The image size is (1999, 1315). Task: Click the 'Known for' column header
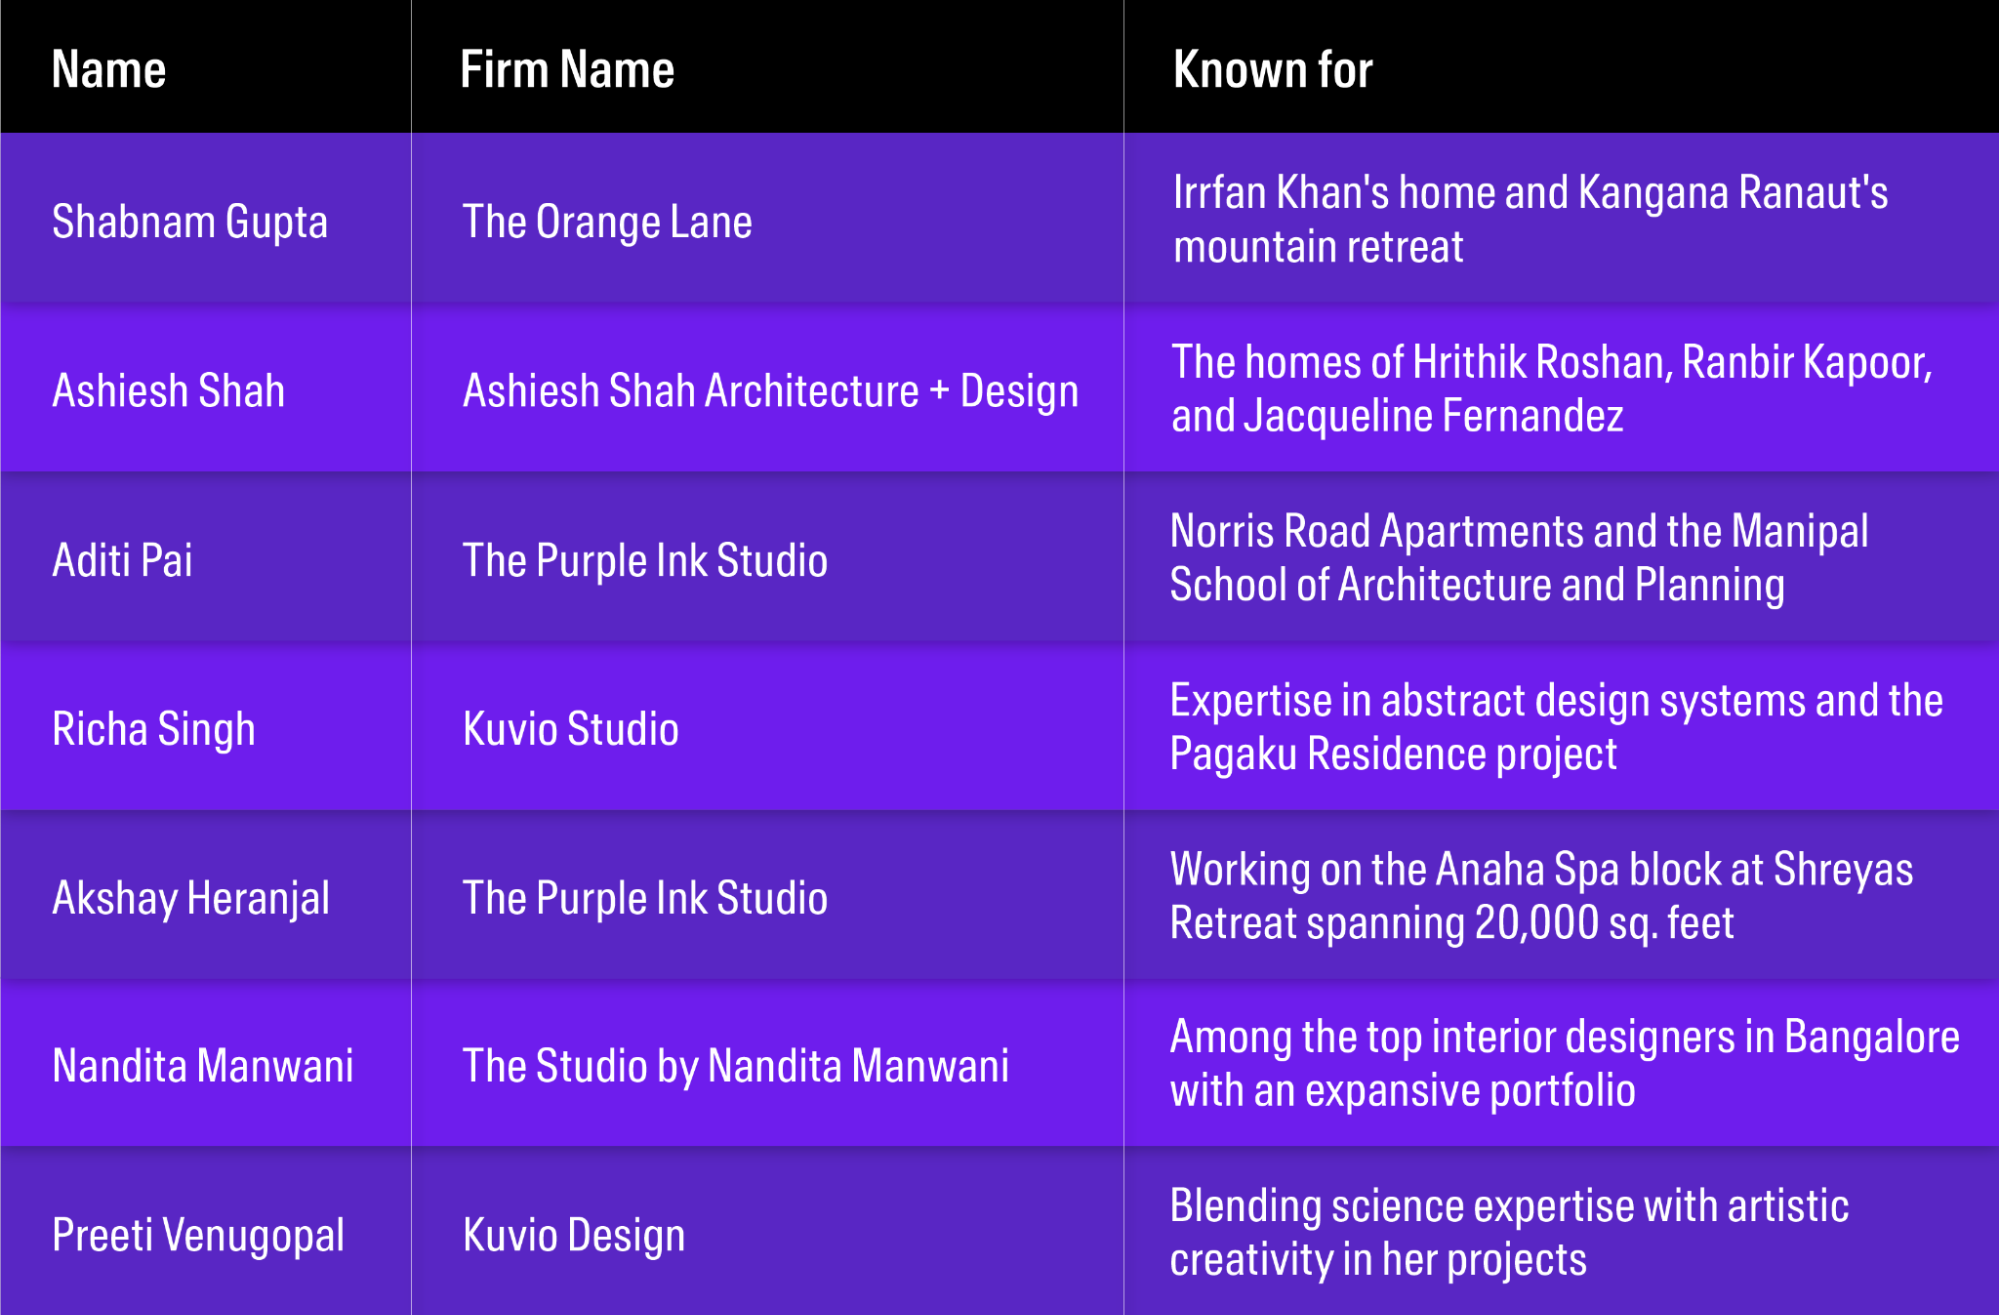(1273, 69)
